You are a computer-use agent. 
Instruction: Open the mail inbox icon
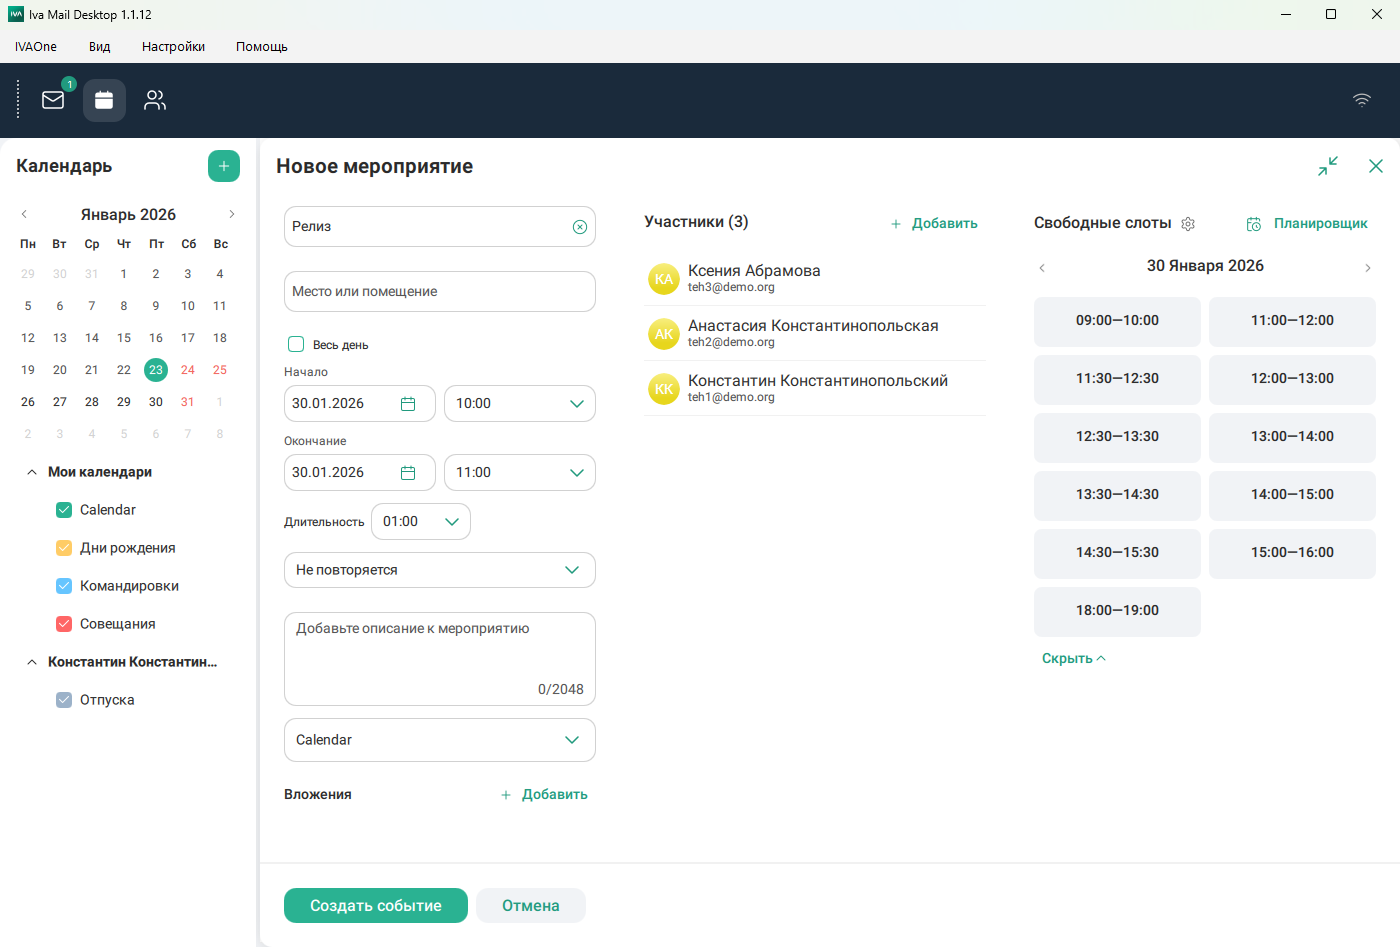point(53,100)
